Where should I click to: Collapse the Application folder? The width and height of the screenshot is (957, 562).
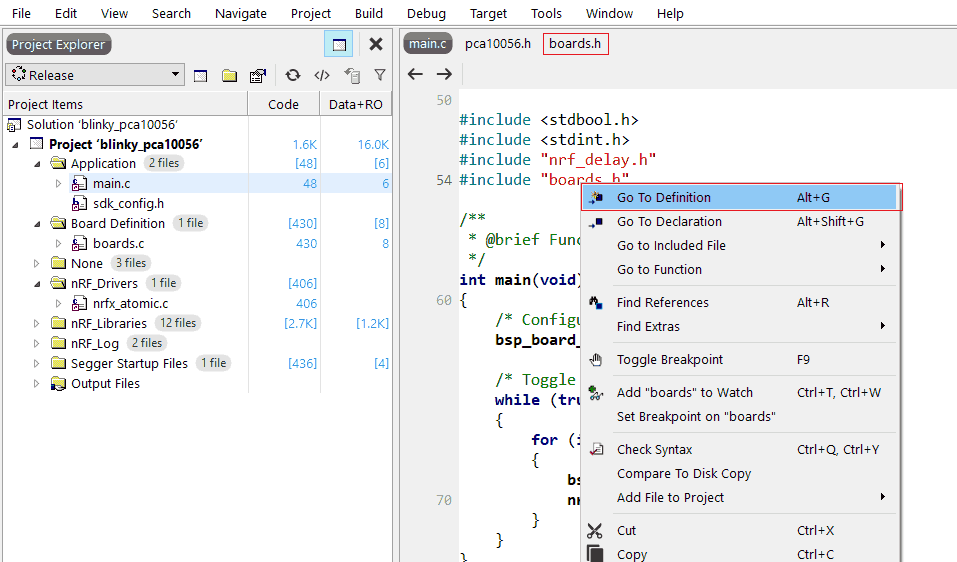point(37,163)
